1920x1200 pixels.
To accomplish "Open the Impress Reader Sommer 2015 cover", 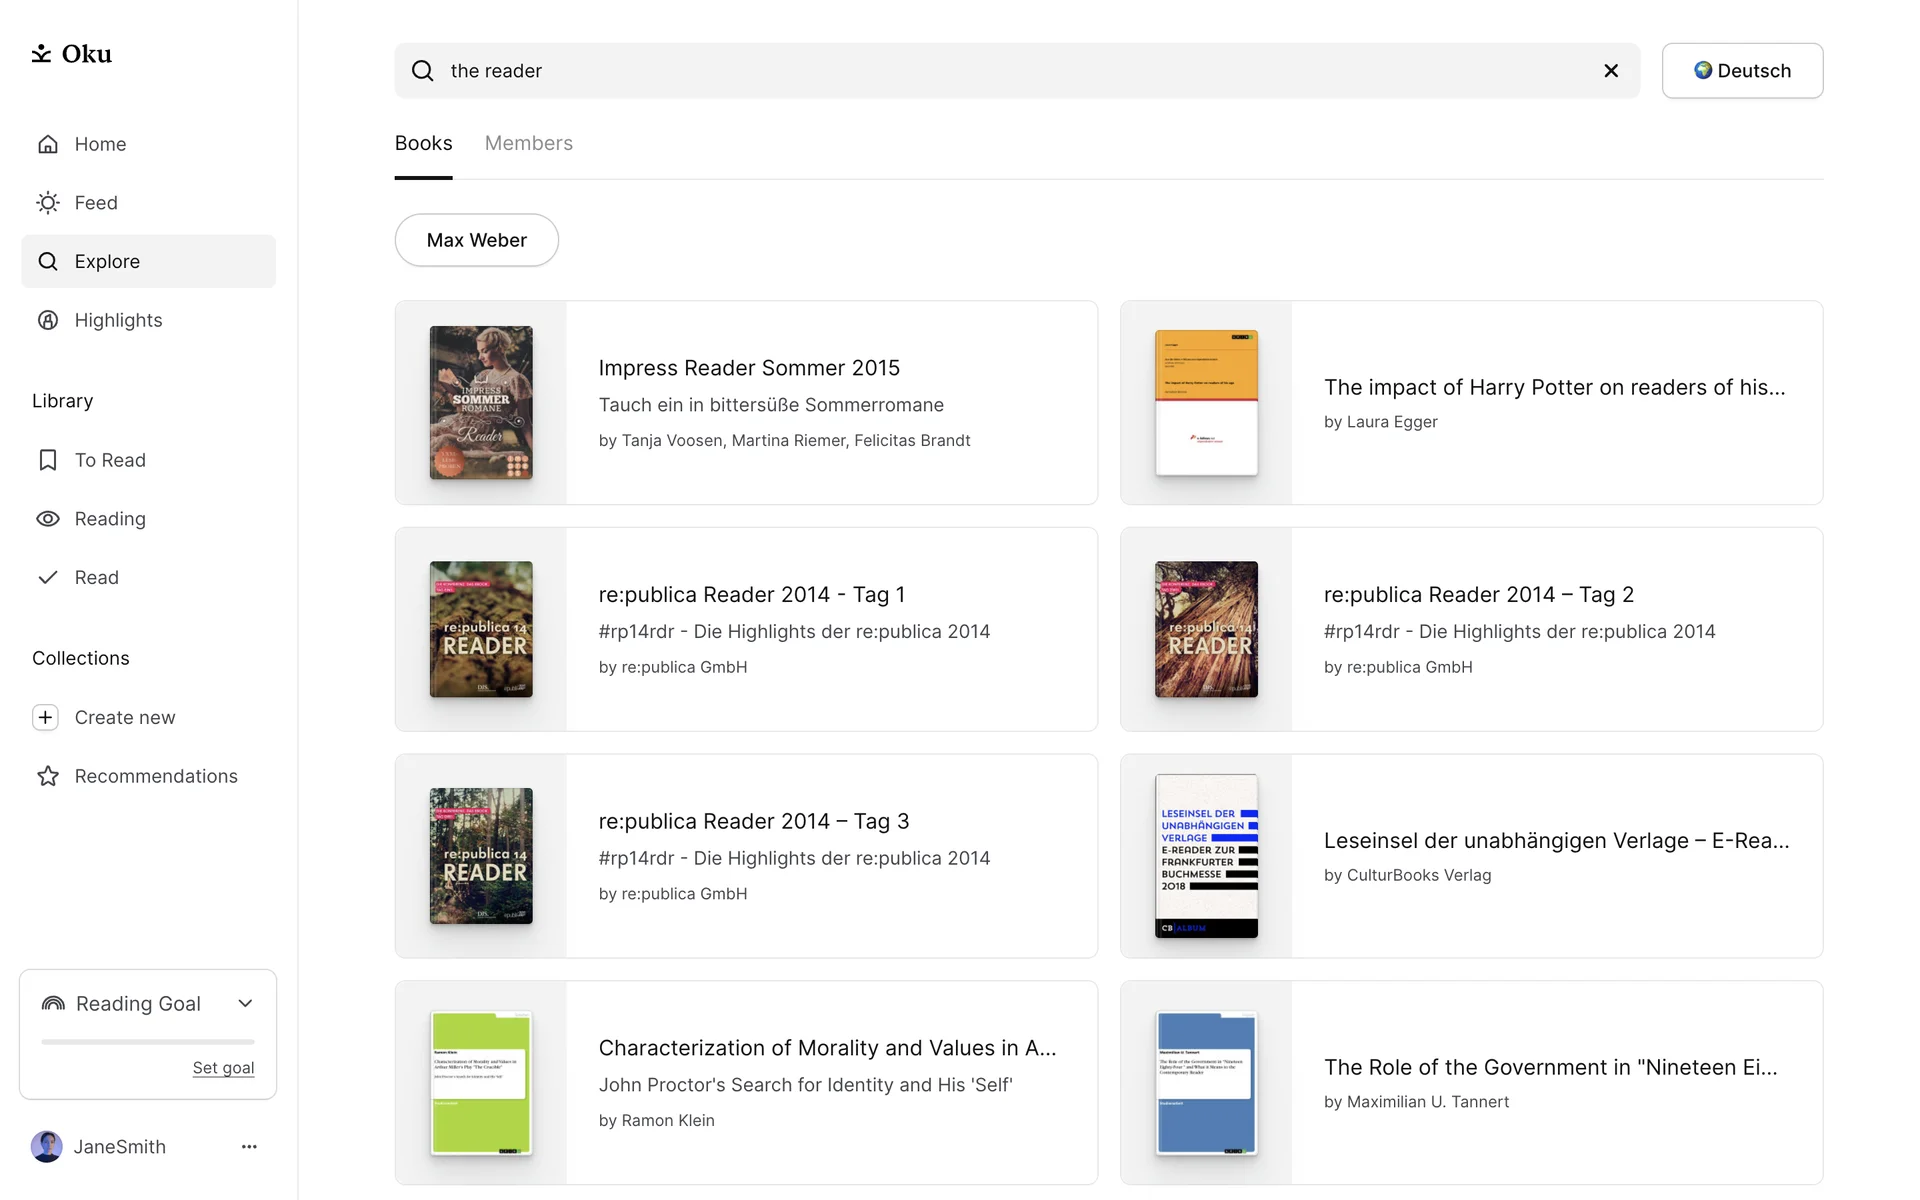I will pos(481,403).
